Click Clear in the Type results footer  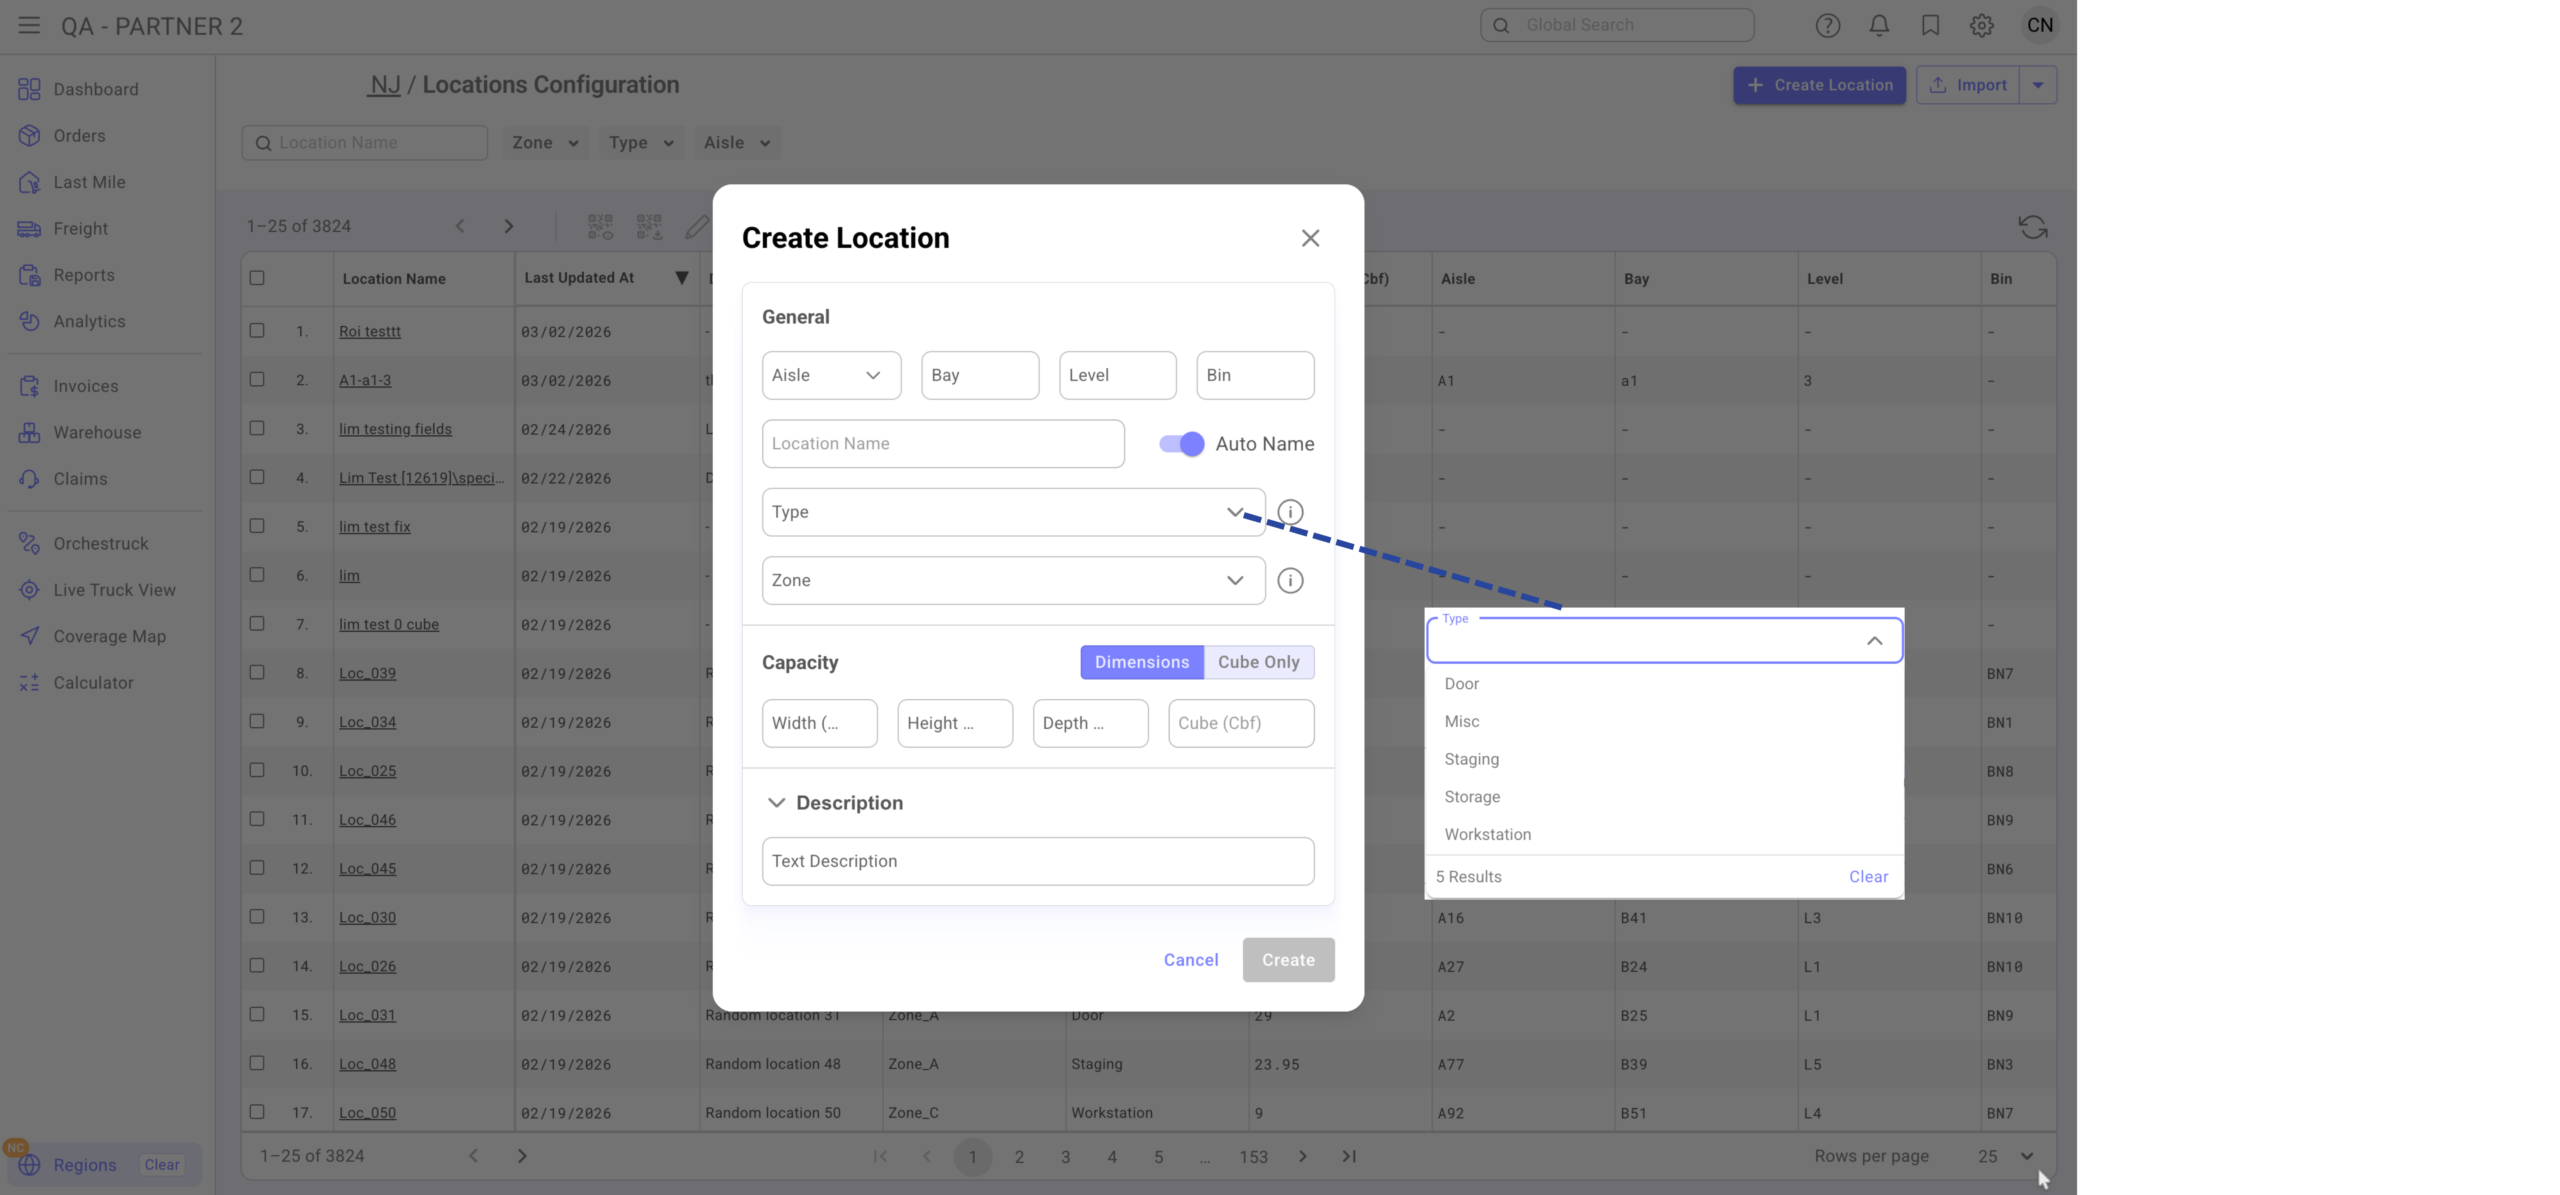[x=1867, y=877]
